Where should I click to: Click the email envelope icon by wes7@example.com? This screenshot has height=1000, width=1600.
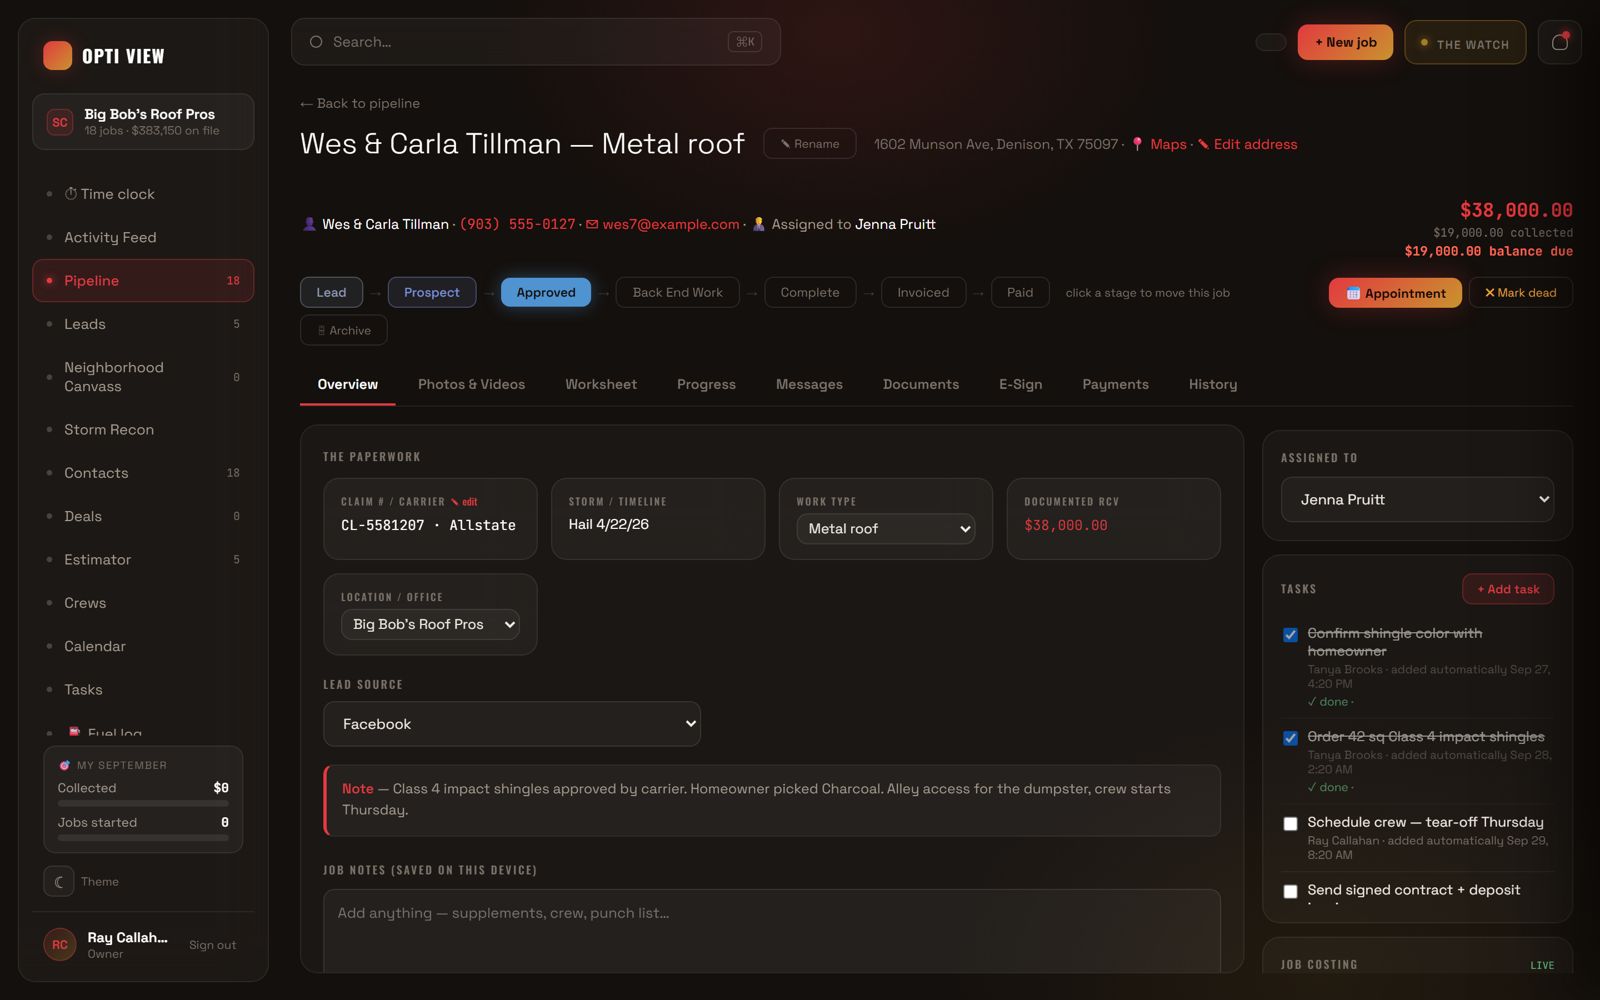point(592,224)
